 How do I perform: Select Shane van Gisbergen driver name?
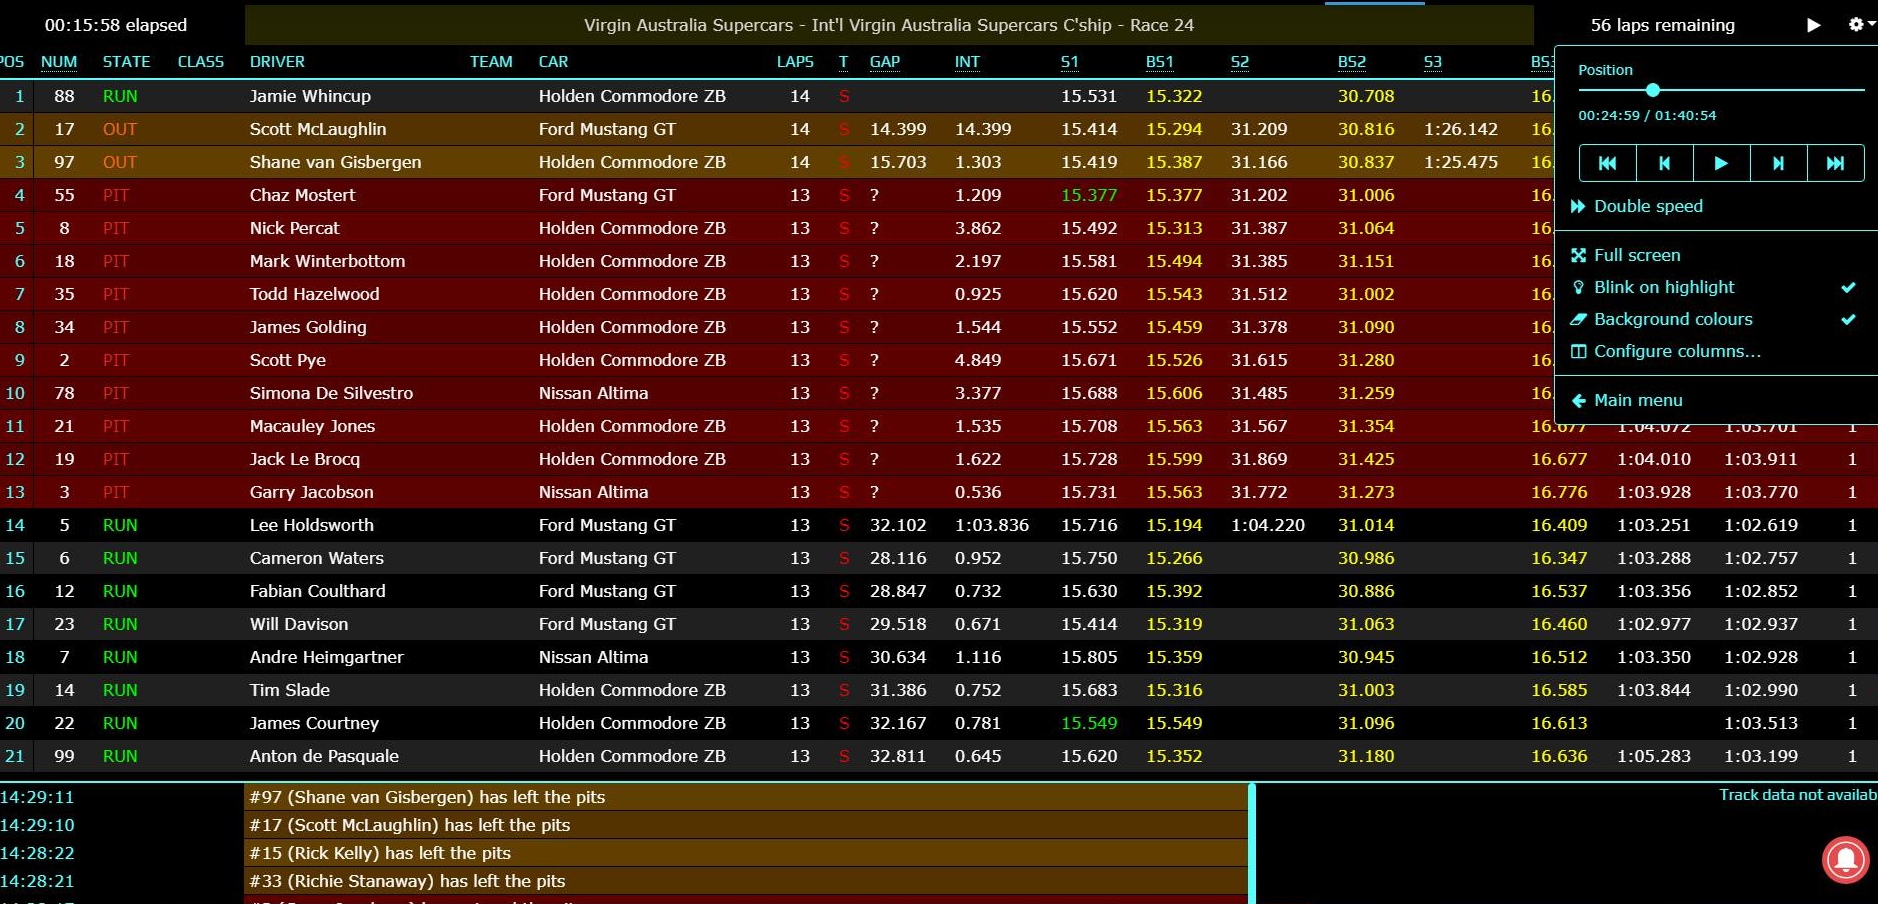(335, 162)
